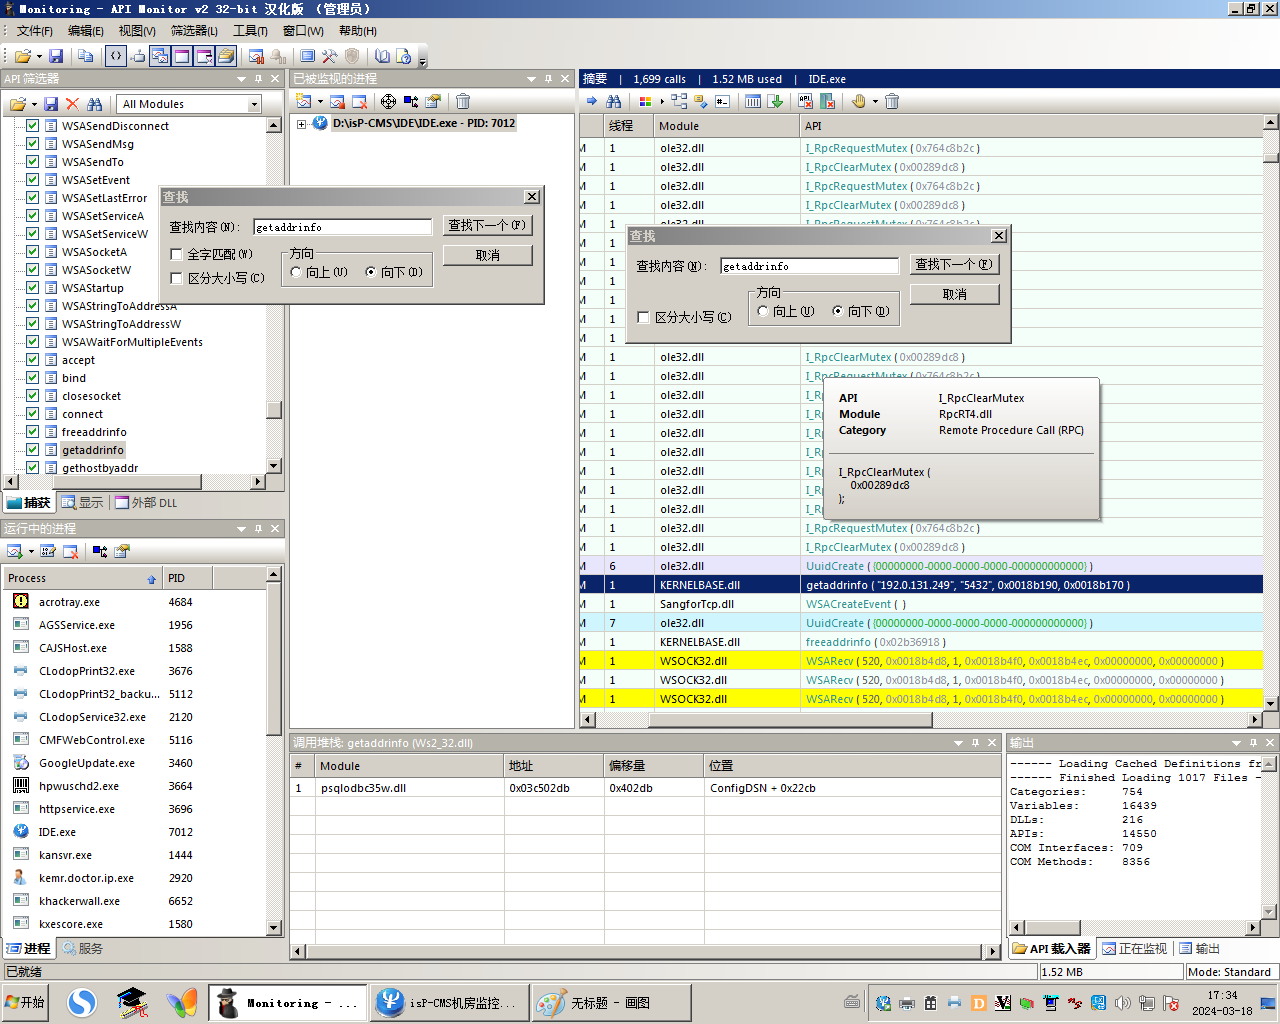Click the API with red X icon
Image resolution: width=1280 pixels, height=1024 pixels.
tap(805, 101)
